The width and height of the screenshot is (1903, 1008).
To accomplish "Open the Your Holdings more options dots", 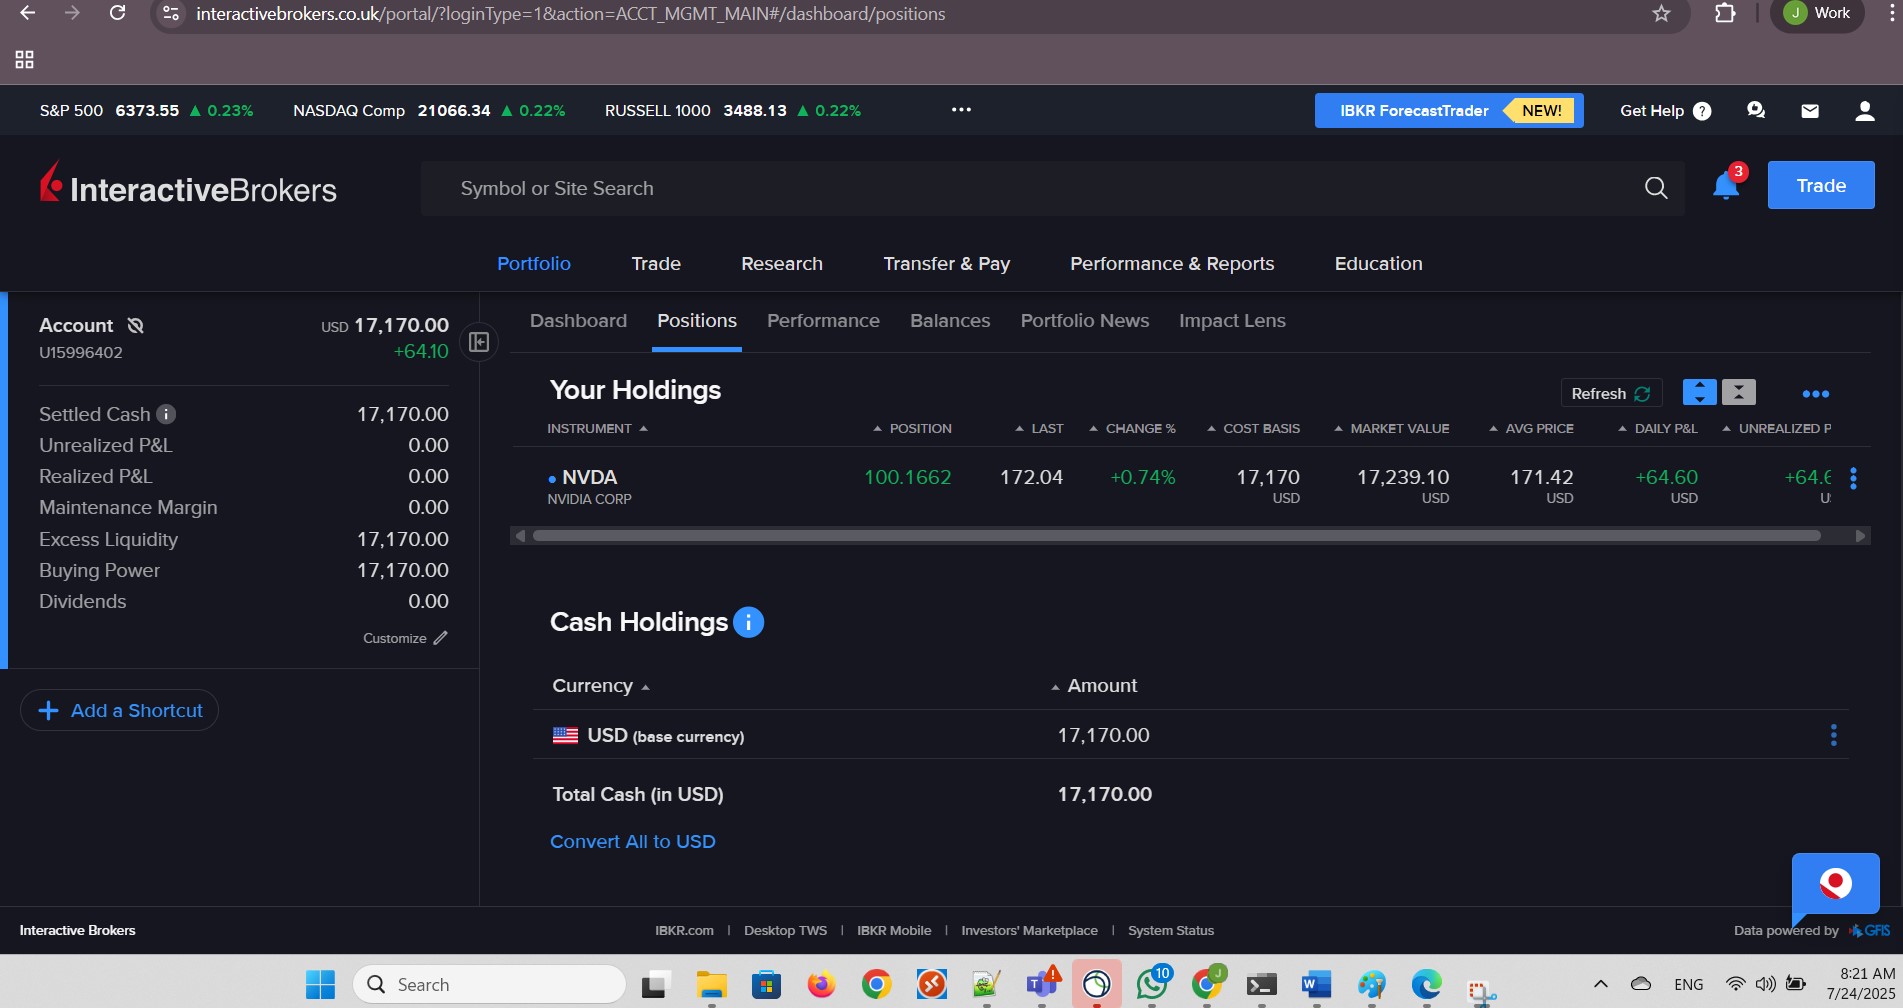I will coord(1815,394).
